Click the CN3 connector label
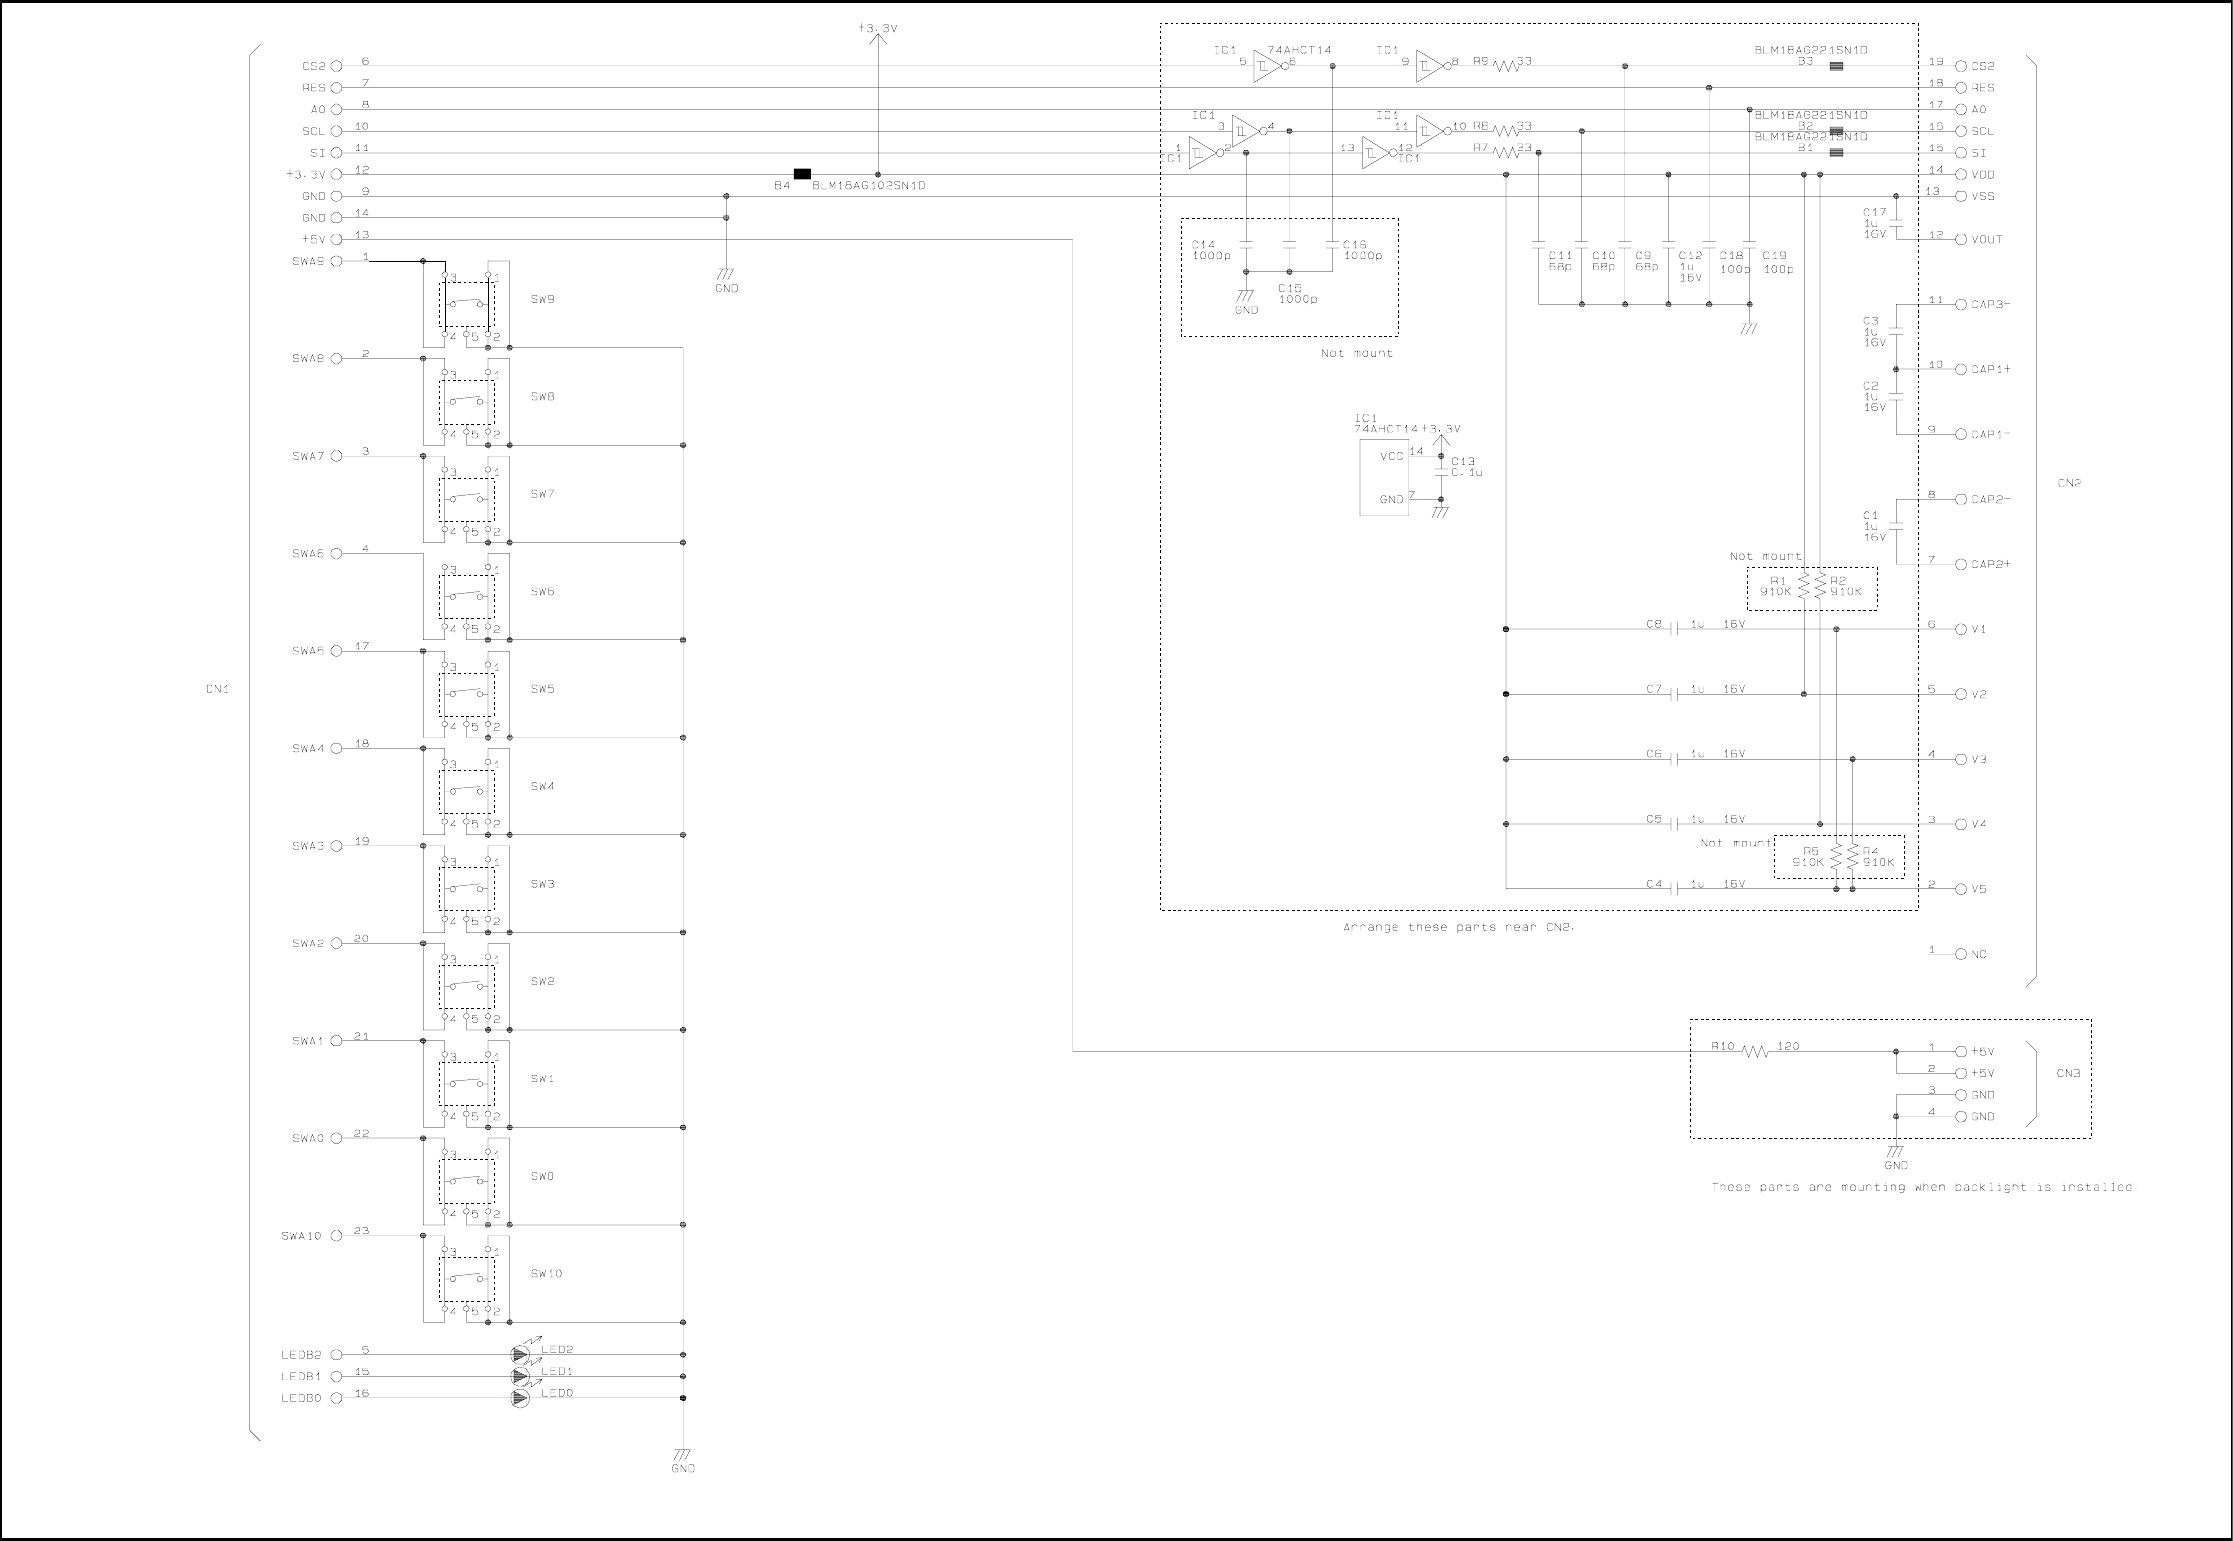 [x=2068, y=1074]
